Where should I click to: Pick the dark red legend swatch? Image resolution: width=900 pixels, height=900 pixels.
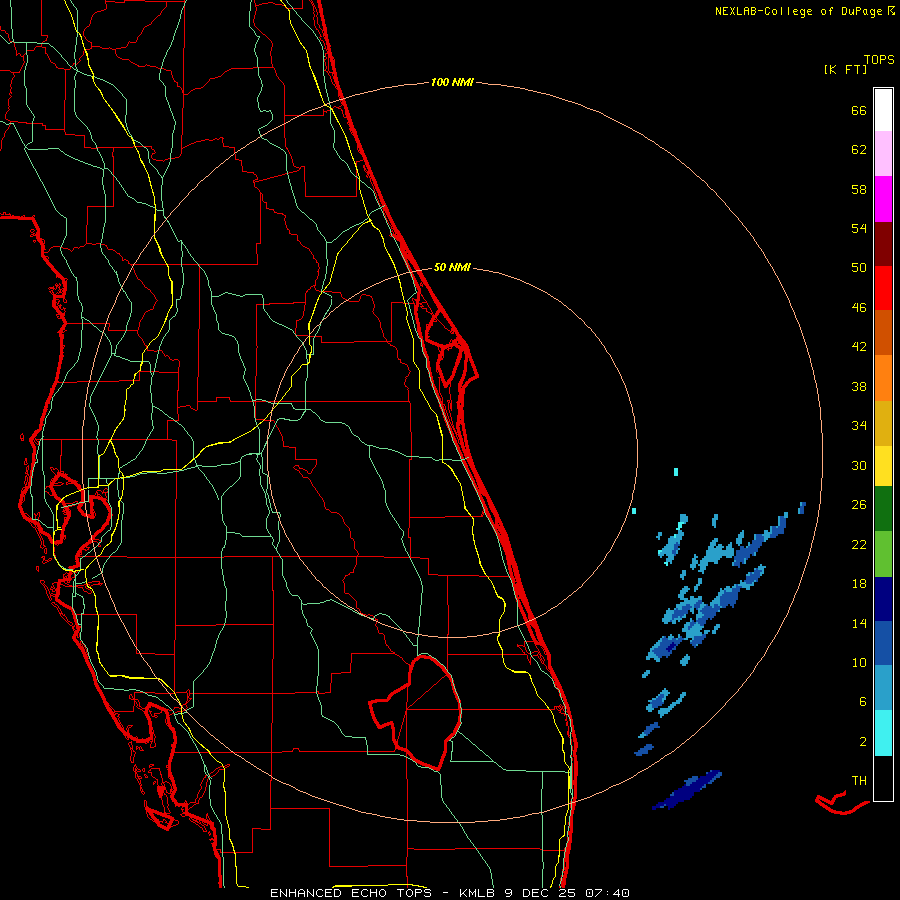pos(883,244)
